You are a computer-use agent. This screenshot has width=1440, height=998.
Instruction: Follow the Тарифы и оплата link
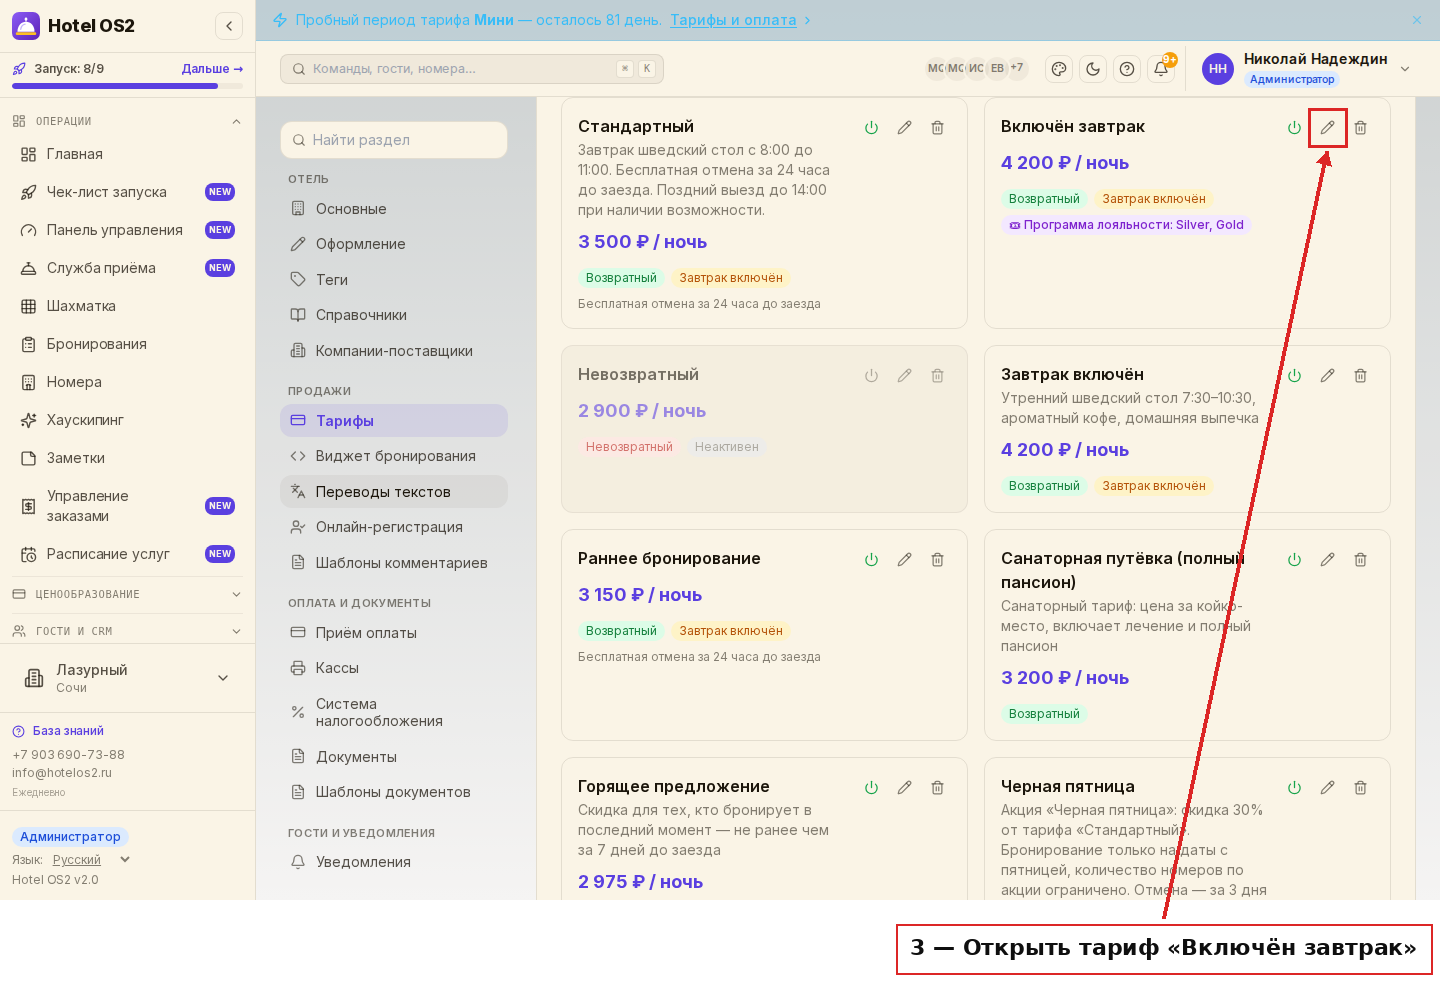tap(733, 20)
